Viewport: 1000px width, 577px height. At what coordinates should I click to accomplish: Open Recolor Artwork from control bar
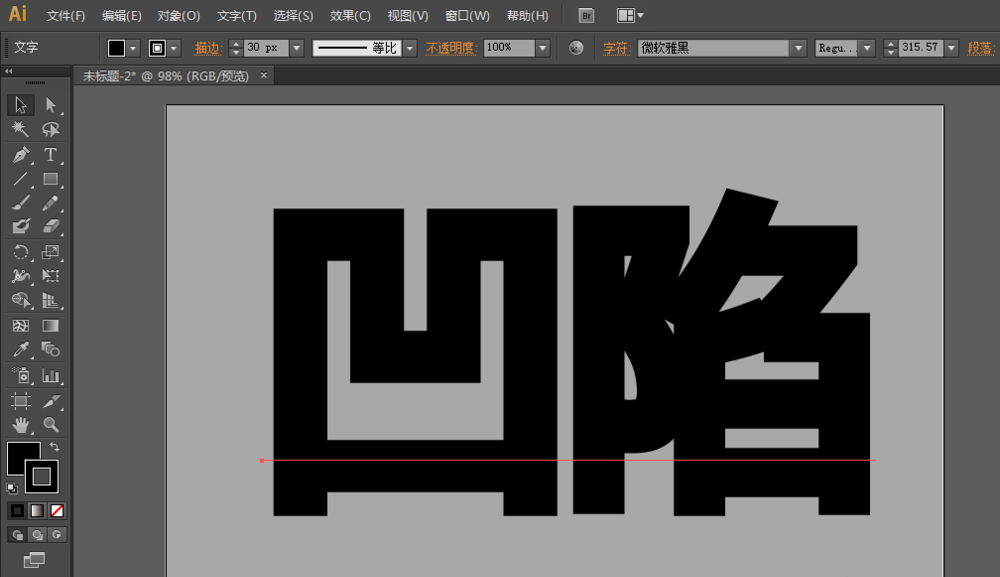pos(576,48)
